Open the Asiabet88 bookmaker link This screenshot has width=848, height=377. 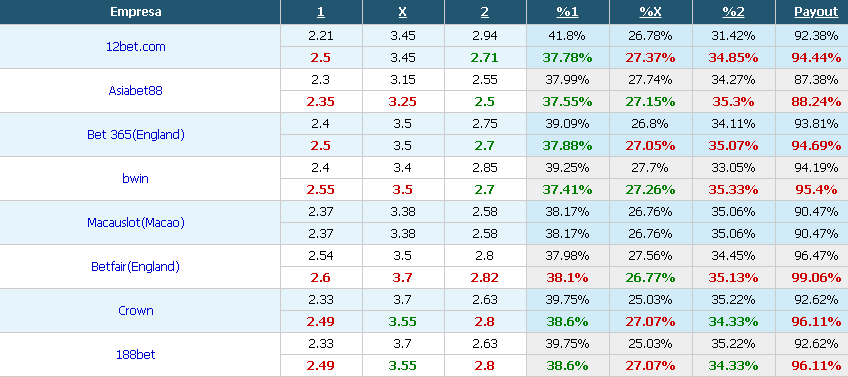pos(135,90)
